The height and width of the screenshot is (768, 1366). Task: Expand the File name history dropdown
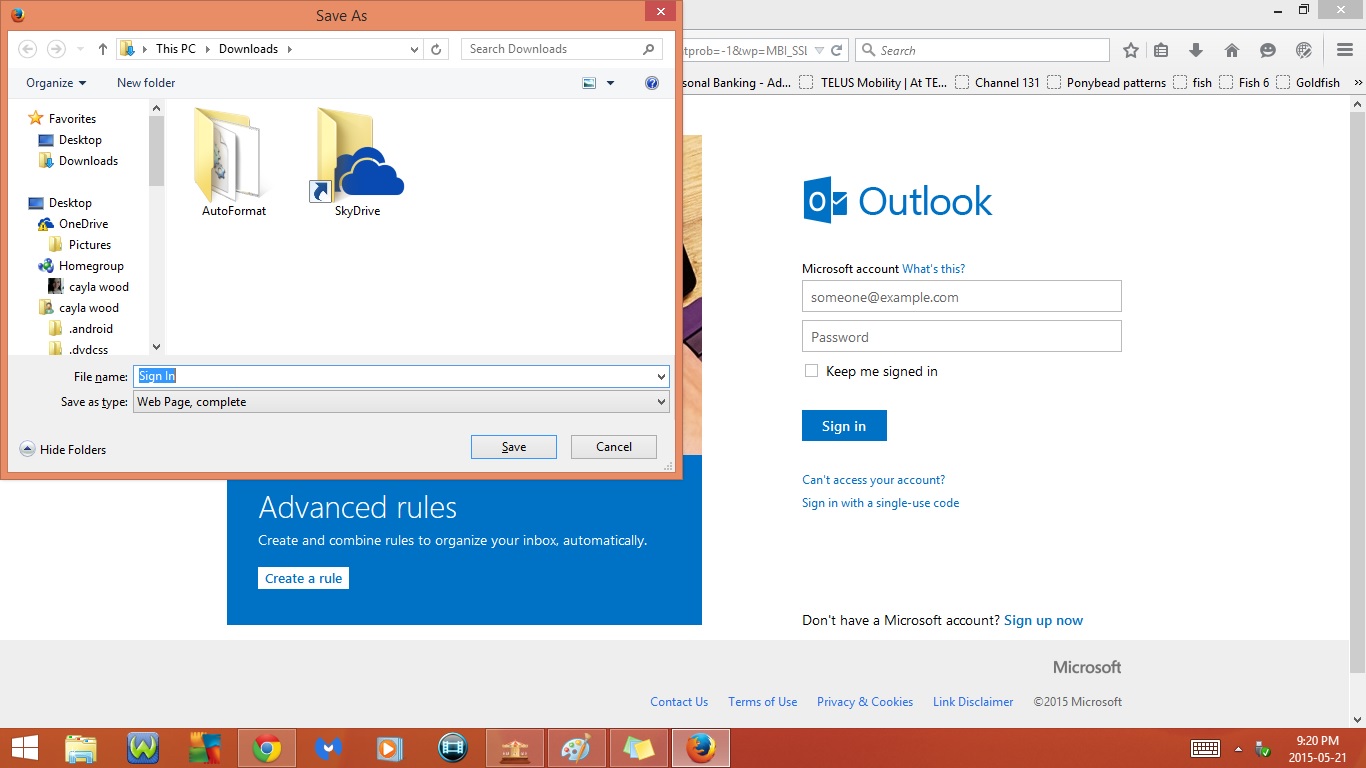661,377
